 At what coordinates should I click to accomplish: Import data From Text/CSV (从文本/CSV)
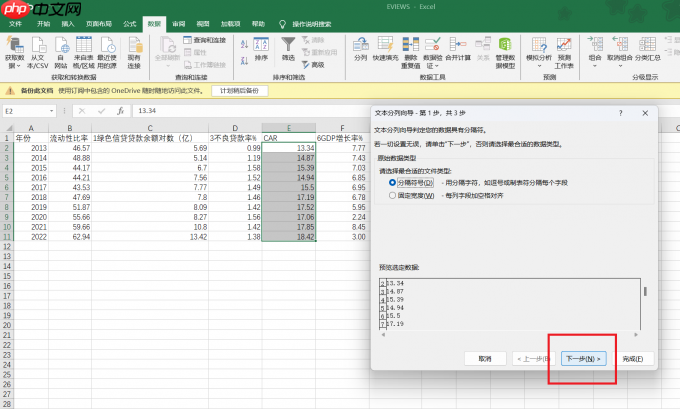(38, 53)
